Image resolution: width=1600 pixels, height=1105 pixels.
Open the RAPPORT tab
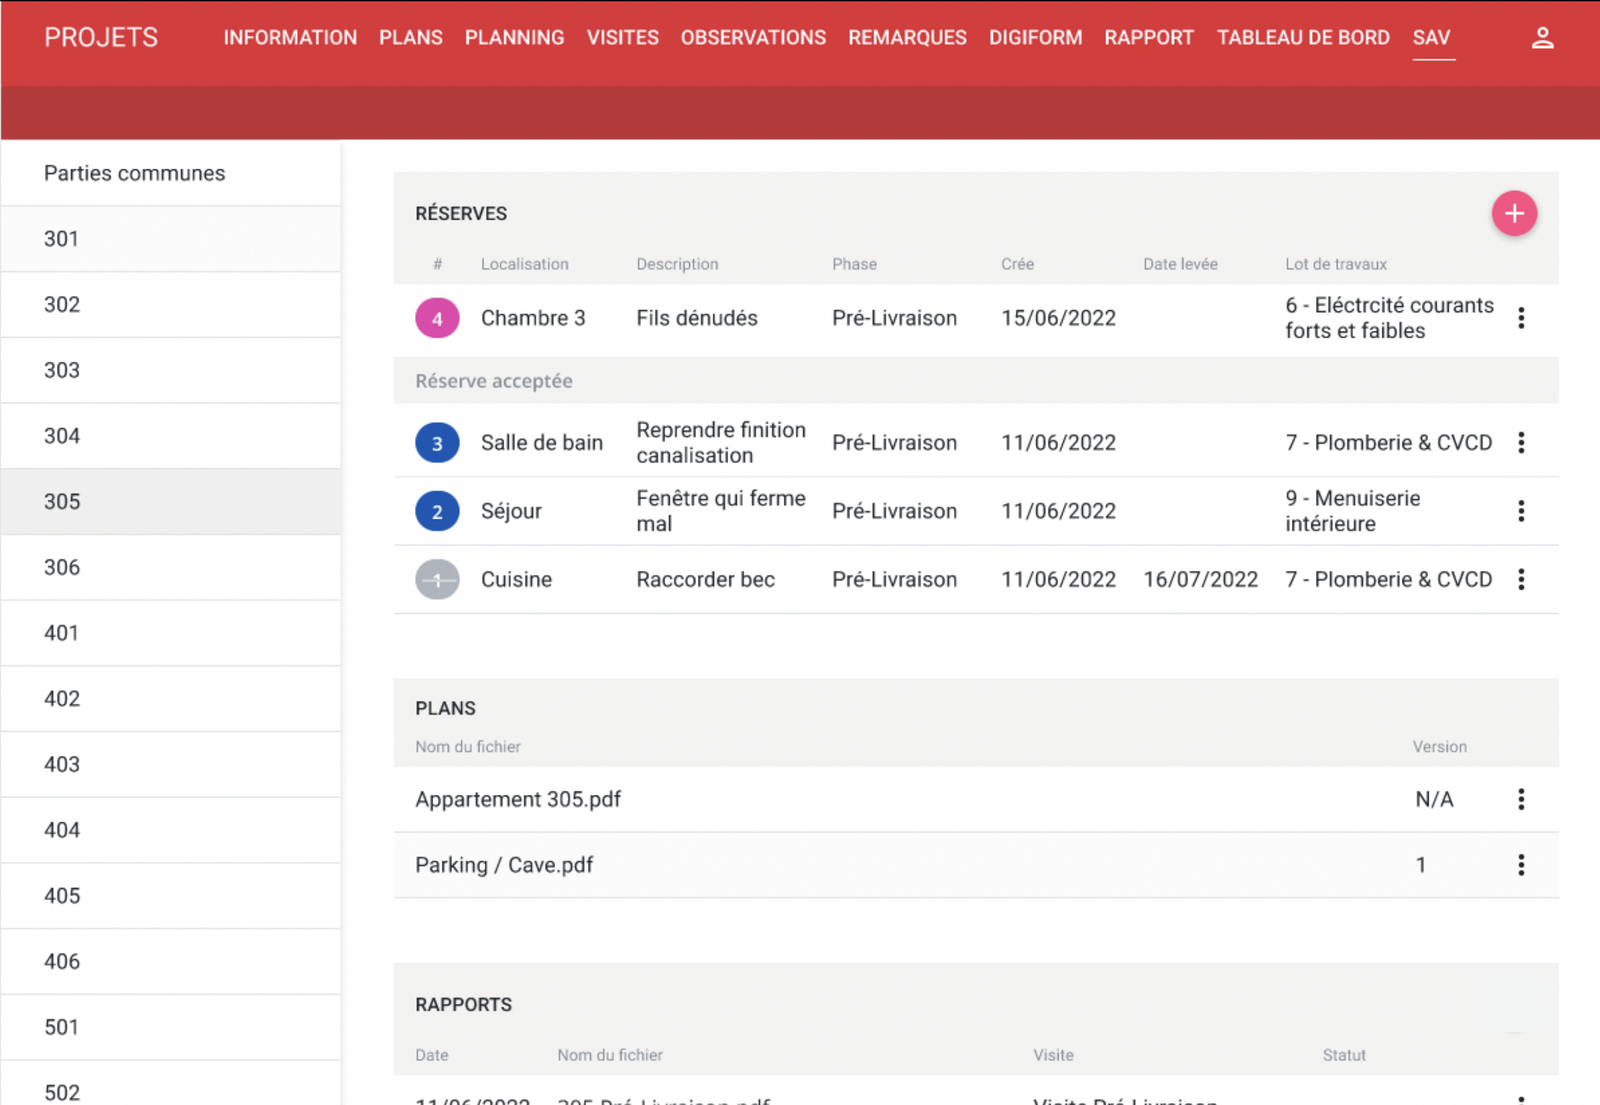click(1149, 38)
